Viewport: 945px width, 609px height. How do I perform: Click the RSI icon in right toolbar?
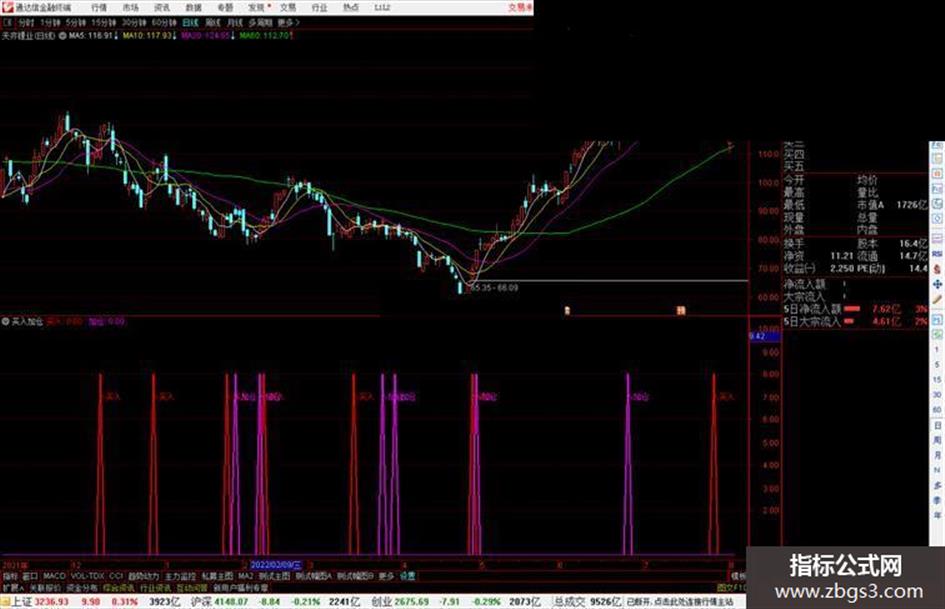938,254
